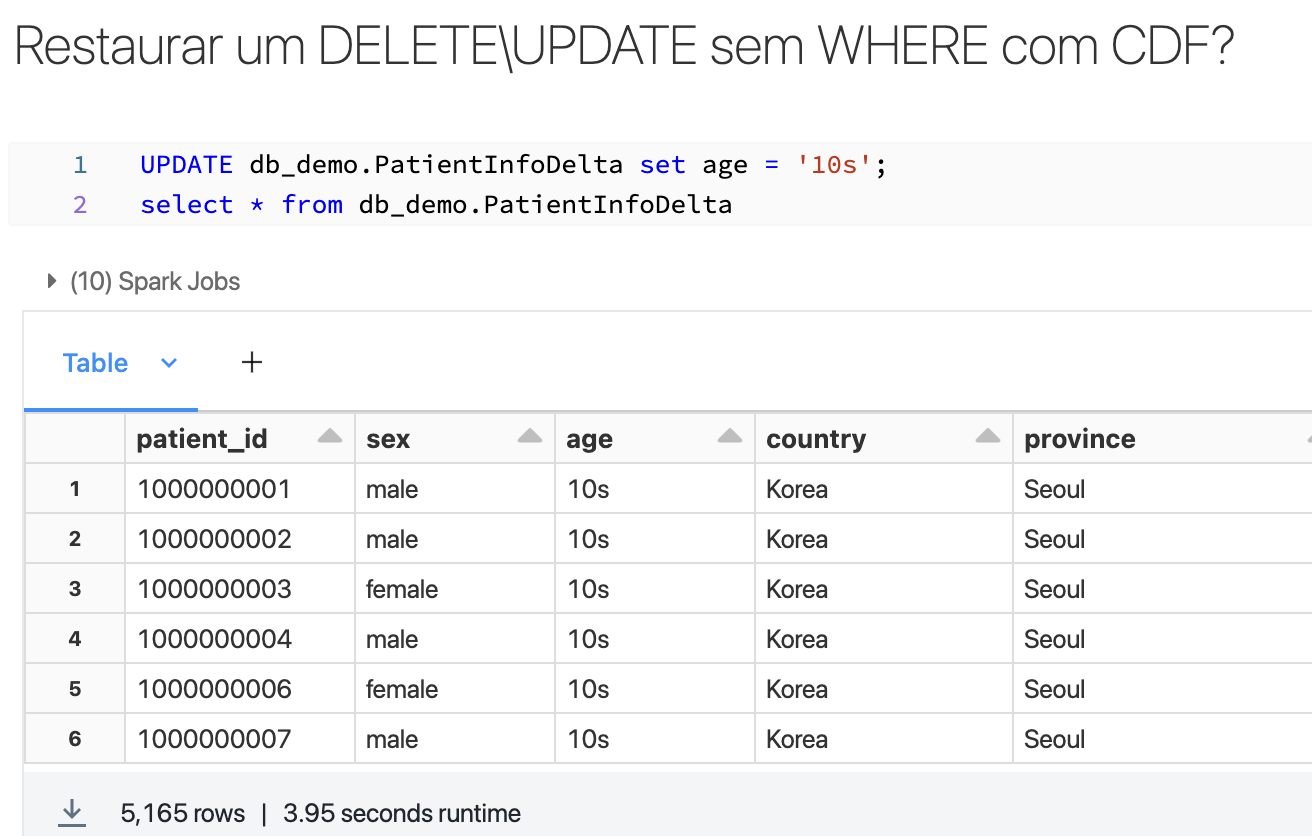Viewport: 1312px width, 836px height.
Task: Select the Table results tab
Action: [96, 363]
